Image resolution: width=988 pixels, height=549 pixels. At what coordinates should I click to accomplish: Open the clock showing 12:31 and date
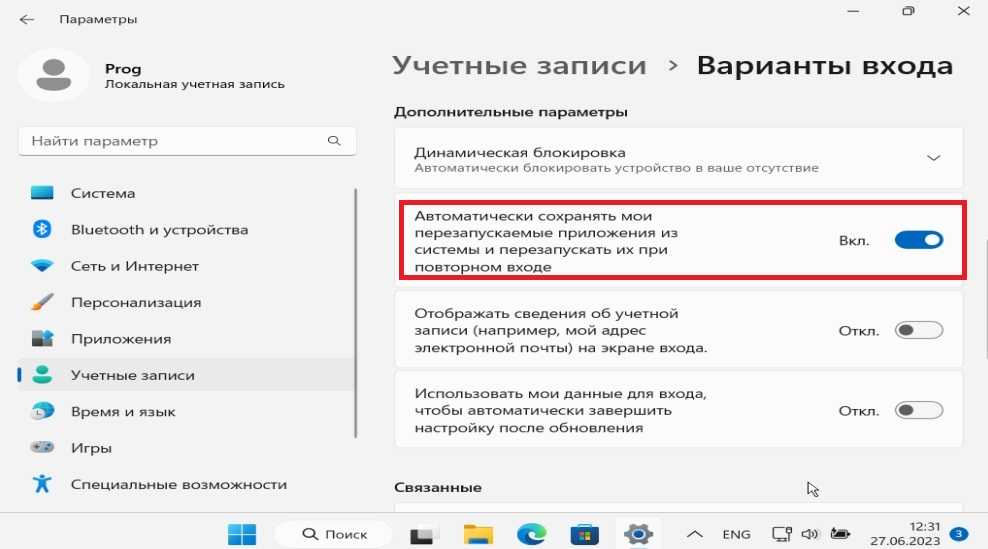905,534
